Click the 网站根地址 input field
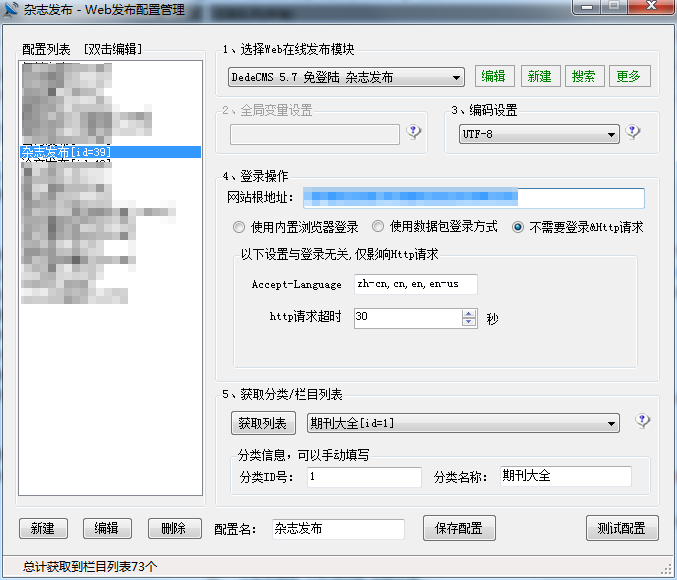 474,198
